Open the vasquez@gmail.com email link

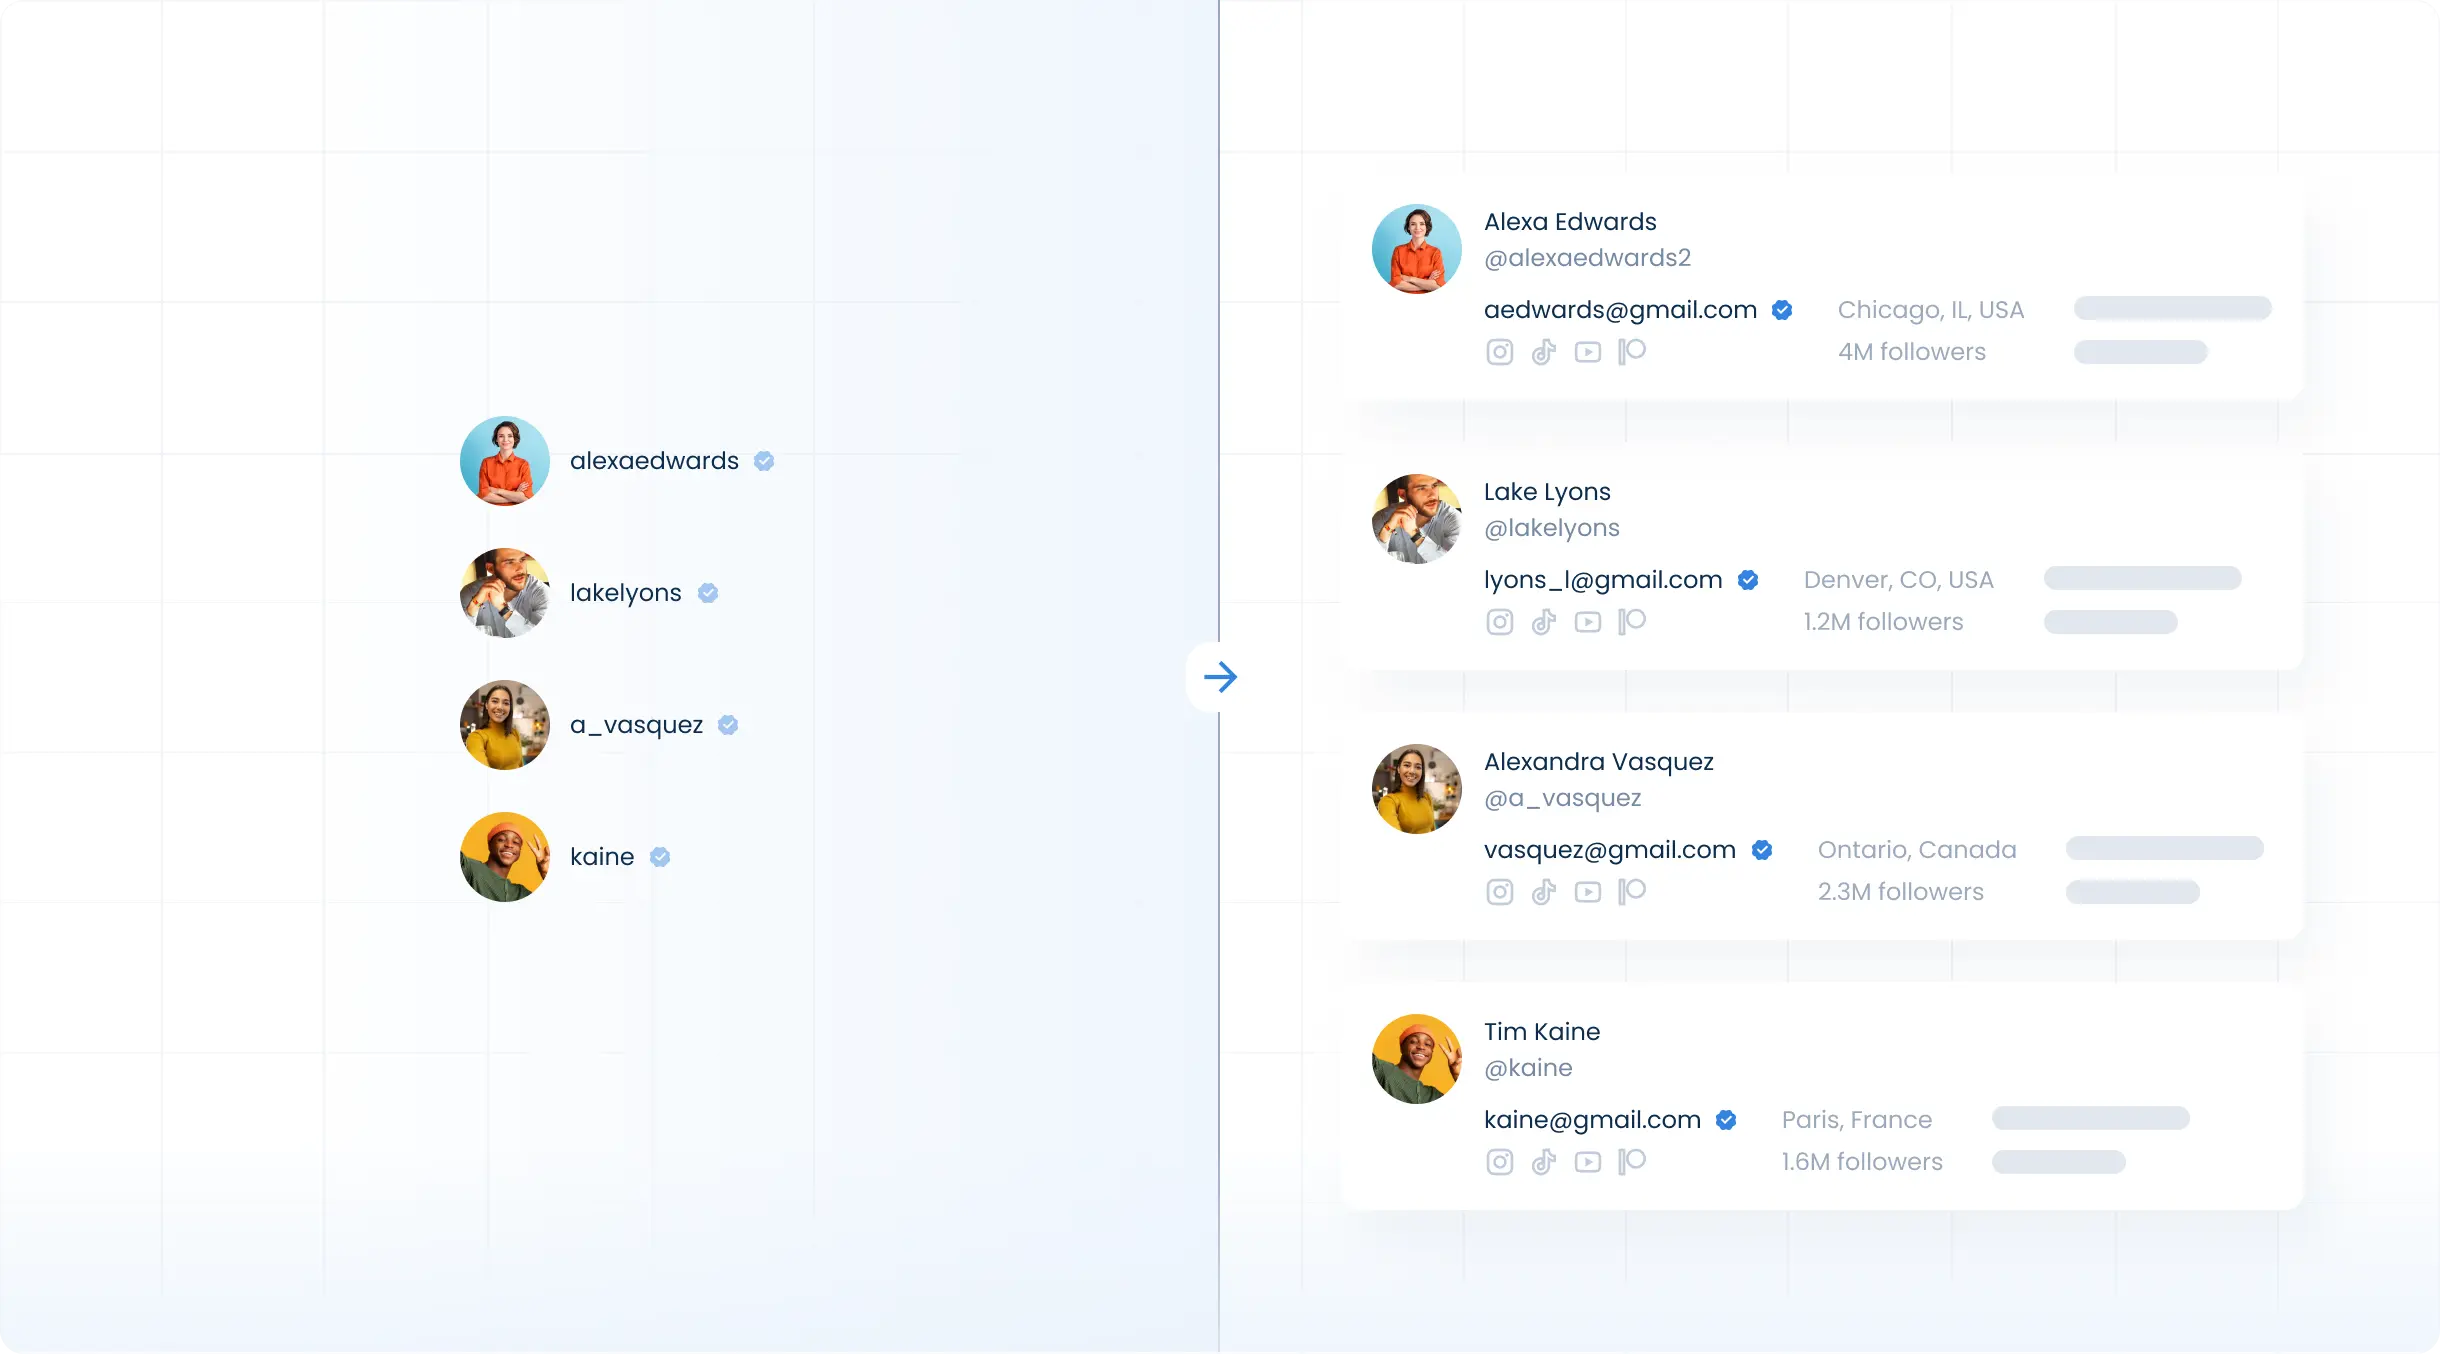point(1609,850)
